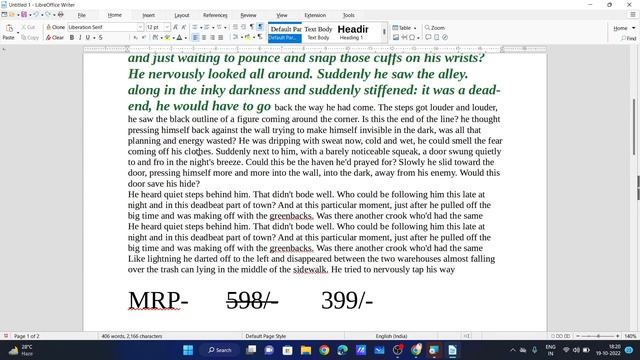
Task: Click the highlighting color marker swatch
Action: pos(167,38)
